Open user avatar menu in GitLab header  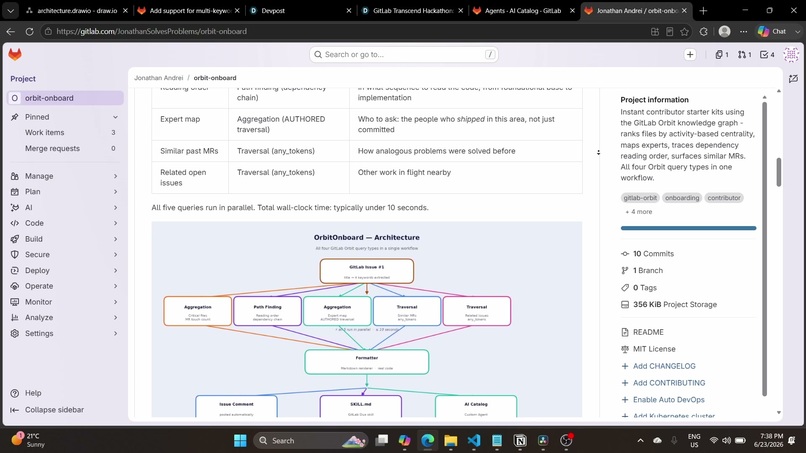(x=791, y=55)
